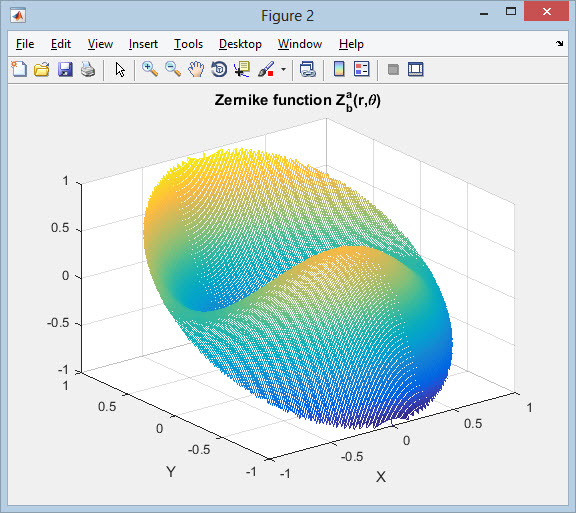
Task: Enable the Rotate 3D tool
Action: [219, 69]
